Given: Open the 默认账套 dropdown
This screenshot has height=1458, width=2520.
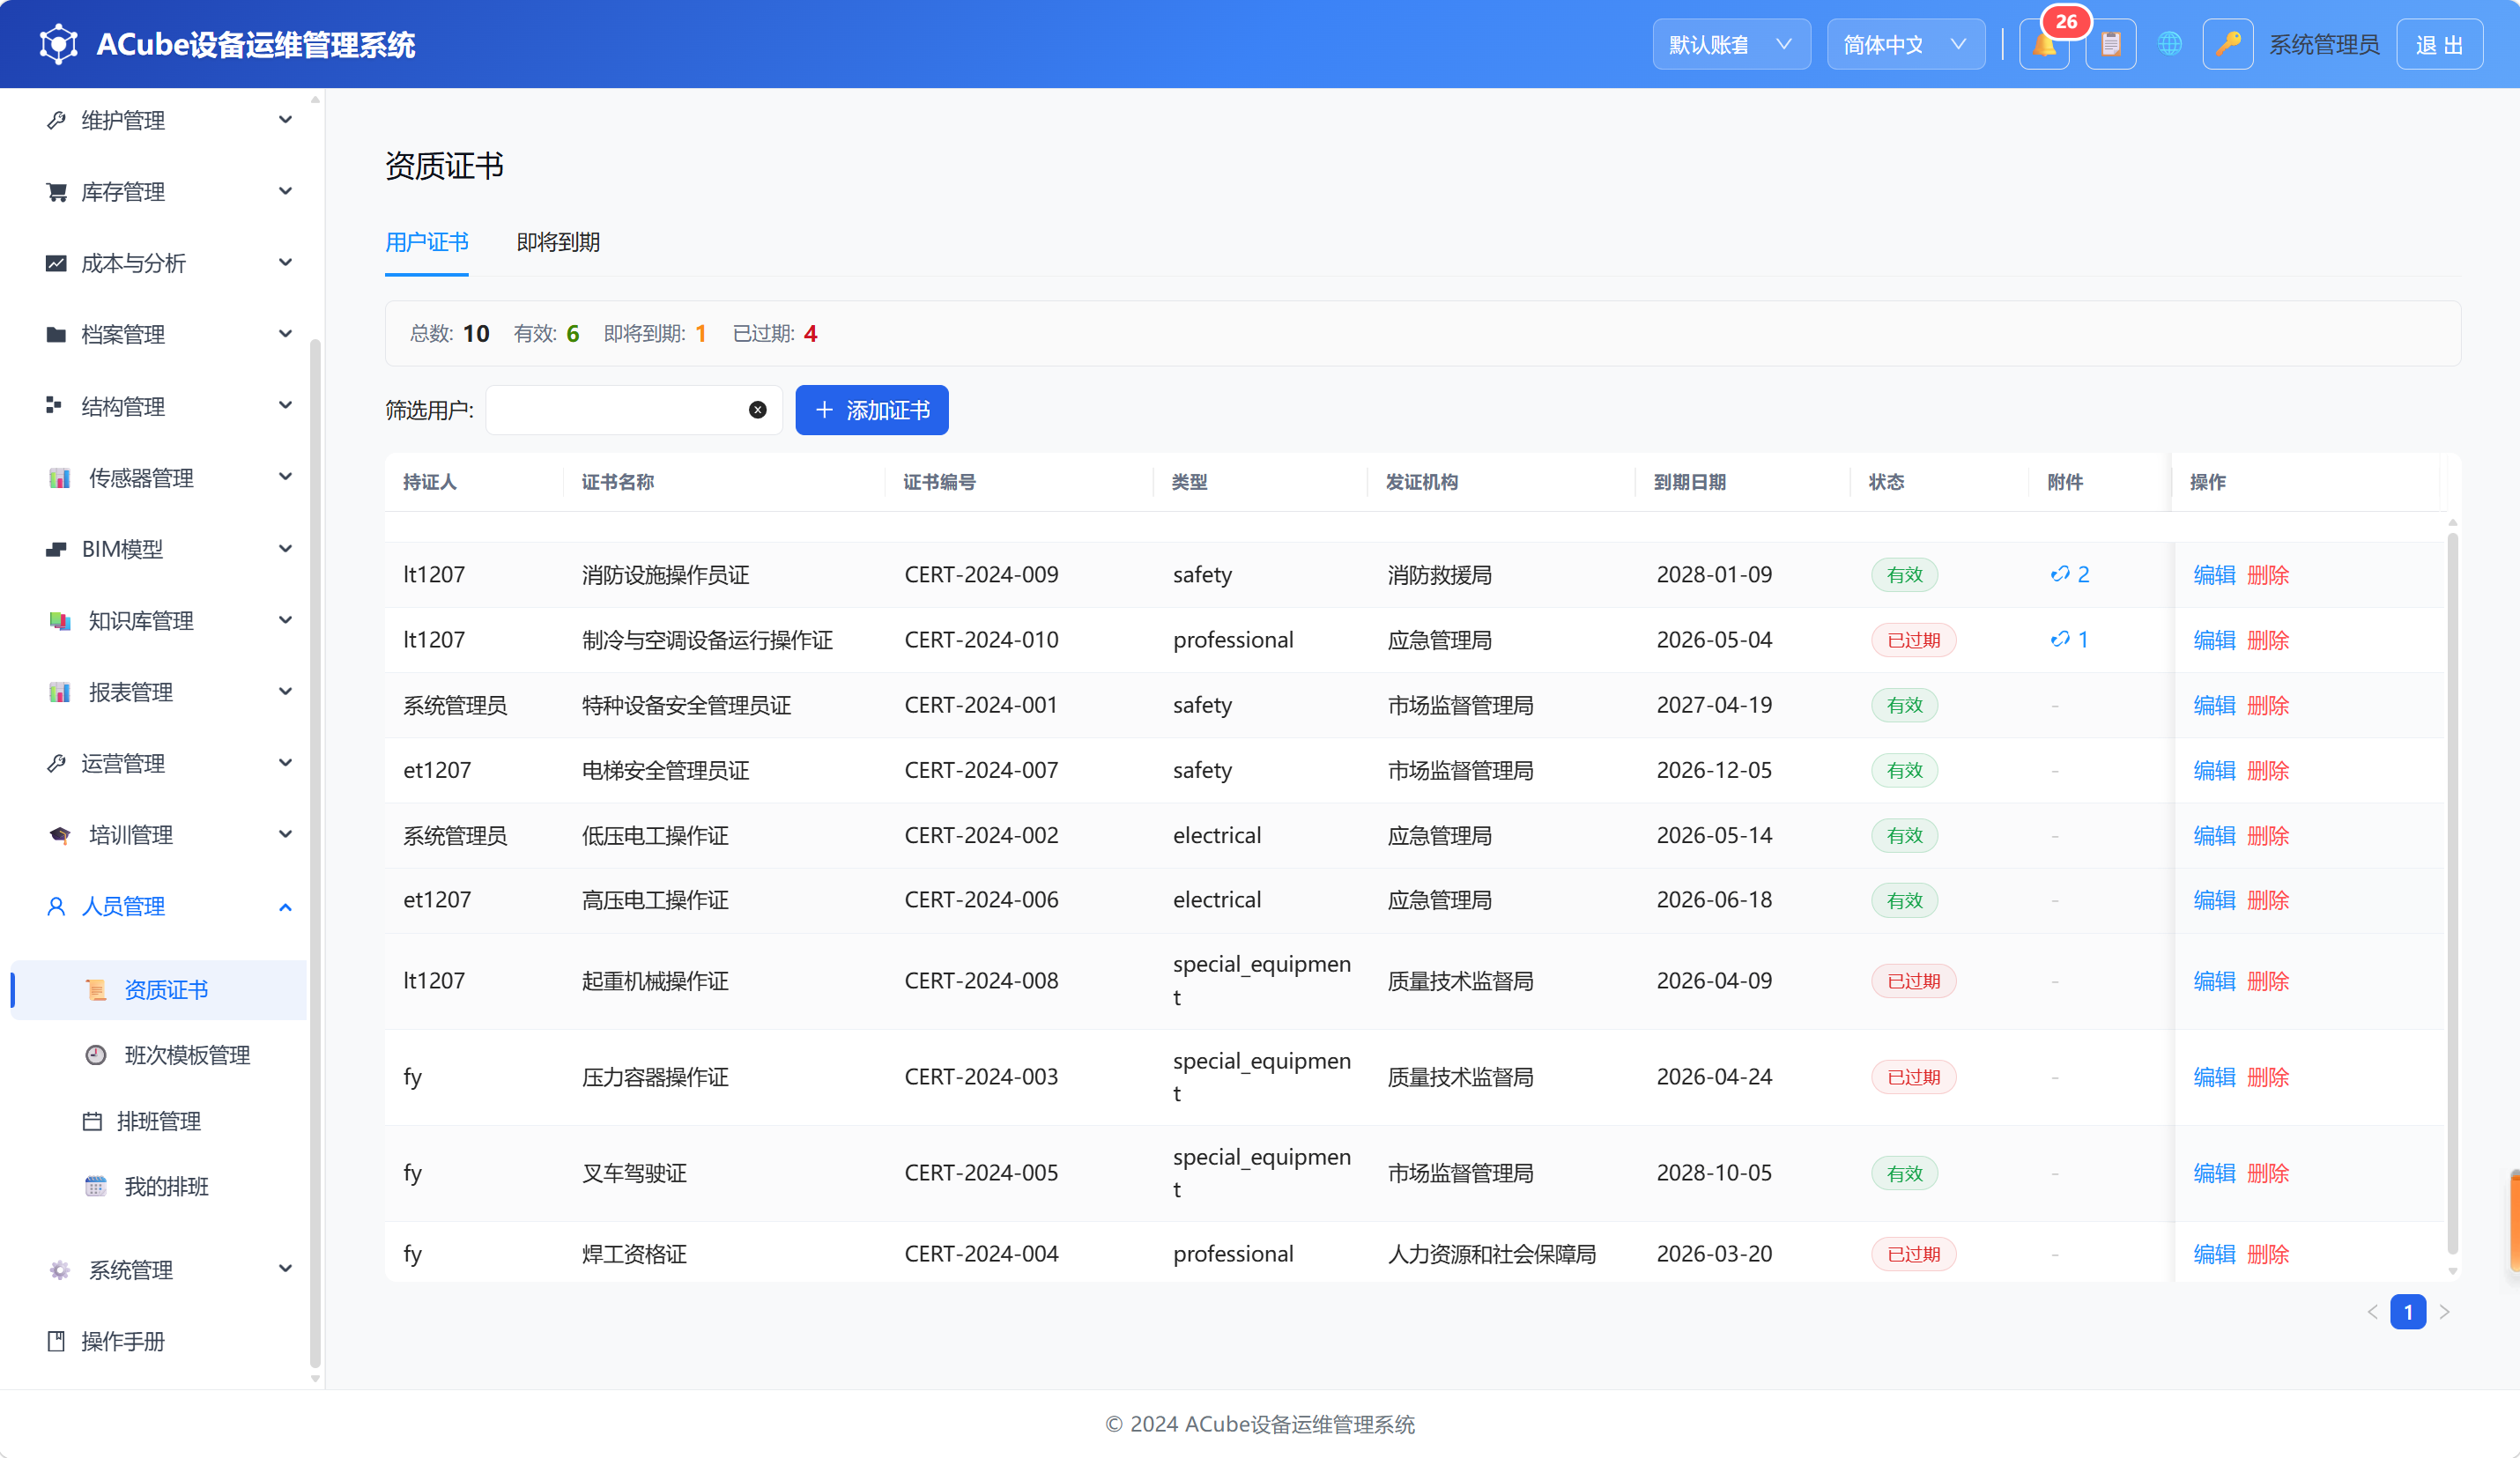Looking at the screenshot, I should click(x=1731, y=45).
